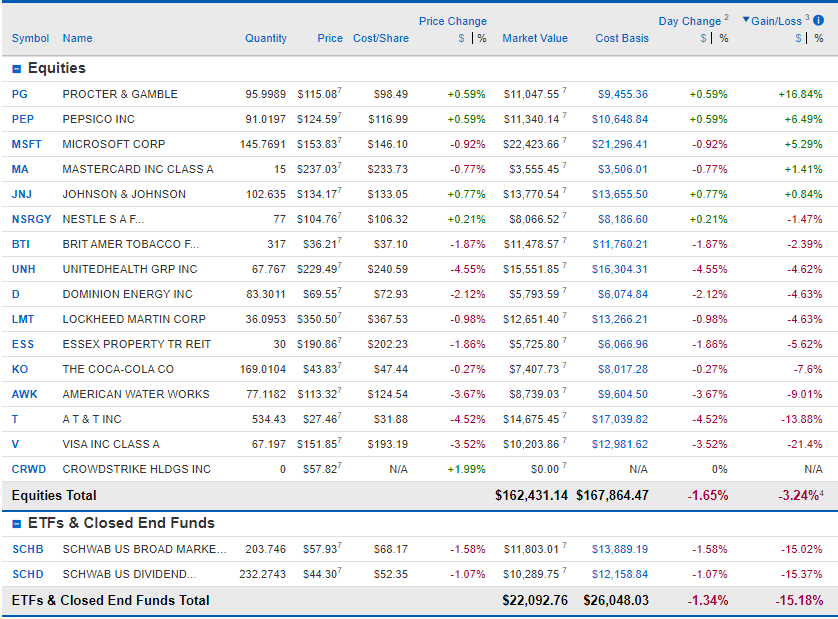Image resolution: width=838 pixels, height=619 pixels.
Task: View cost basis $13,266.21 for Lockheed Martin
Action: tap(620, 319)
